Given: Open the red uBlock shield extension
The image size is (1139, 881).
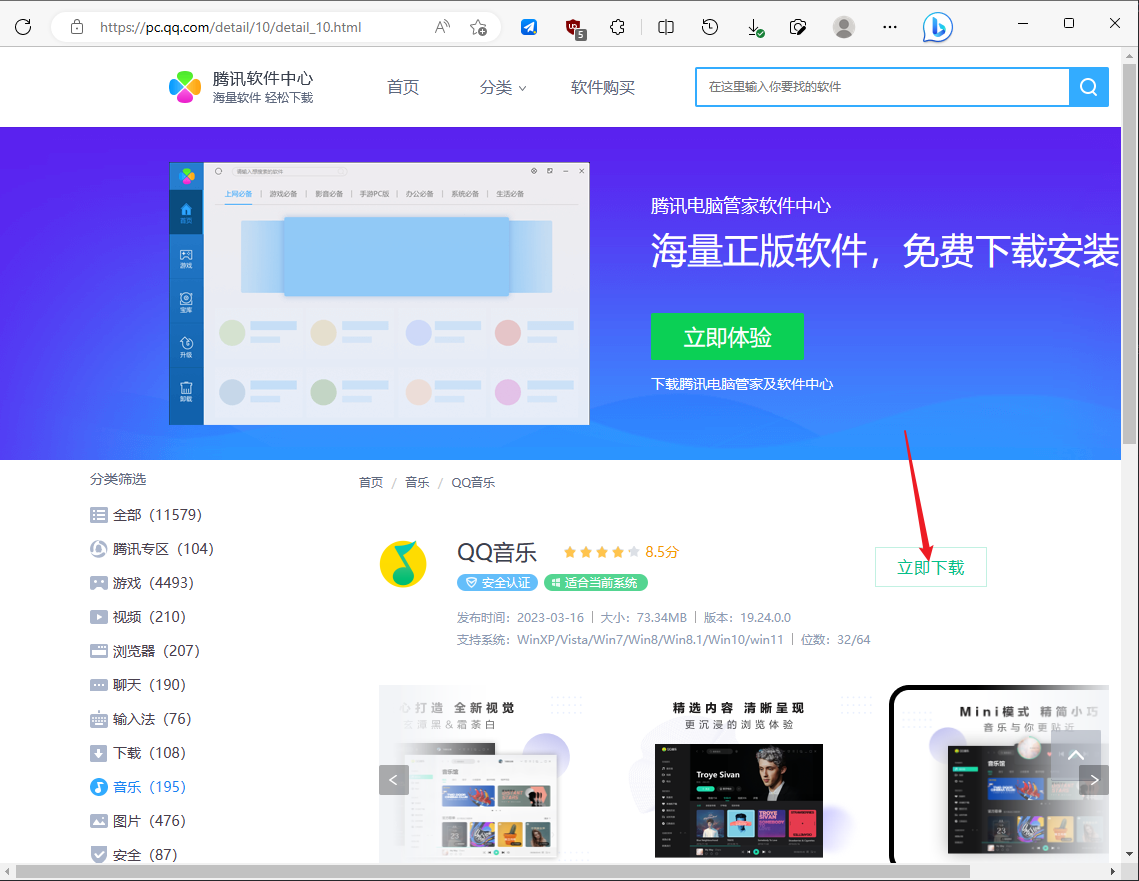Looking at the screenshot, I should point(575,28).
